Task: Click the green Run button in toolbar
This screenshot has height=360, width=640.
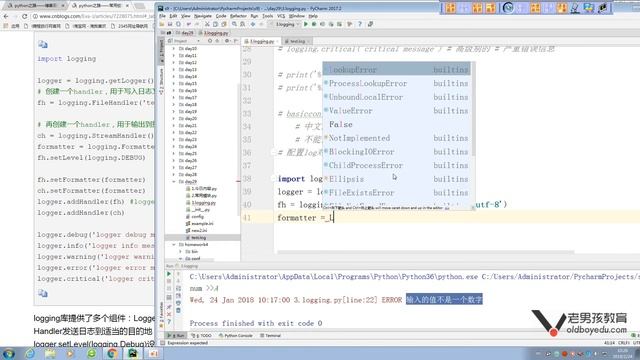Action: coord(306,24)
